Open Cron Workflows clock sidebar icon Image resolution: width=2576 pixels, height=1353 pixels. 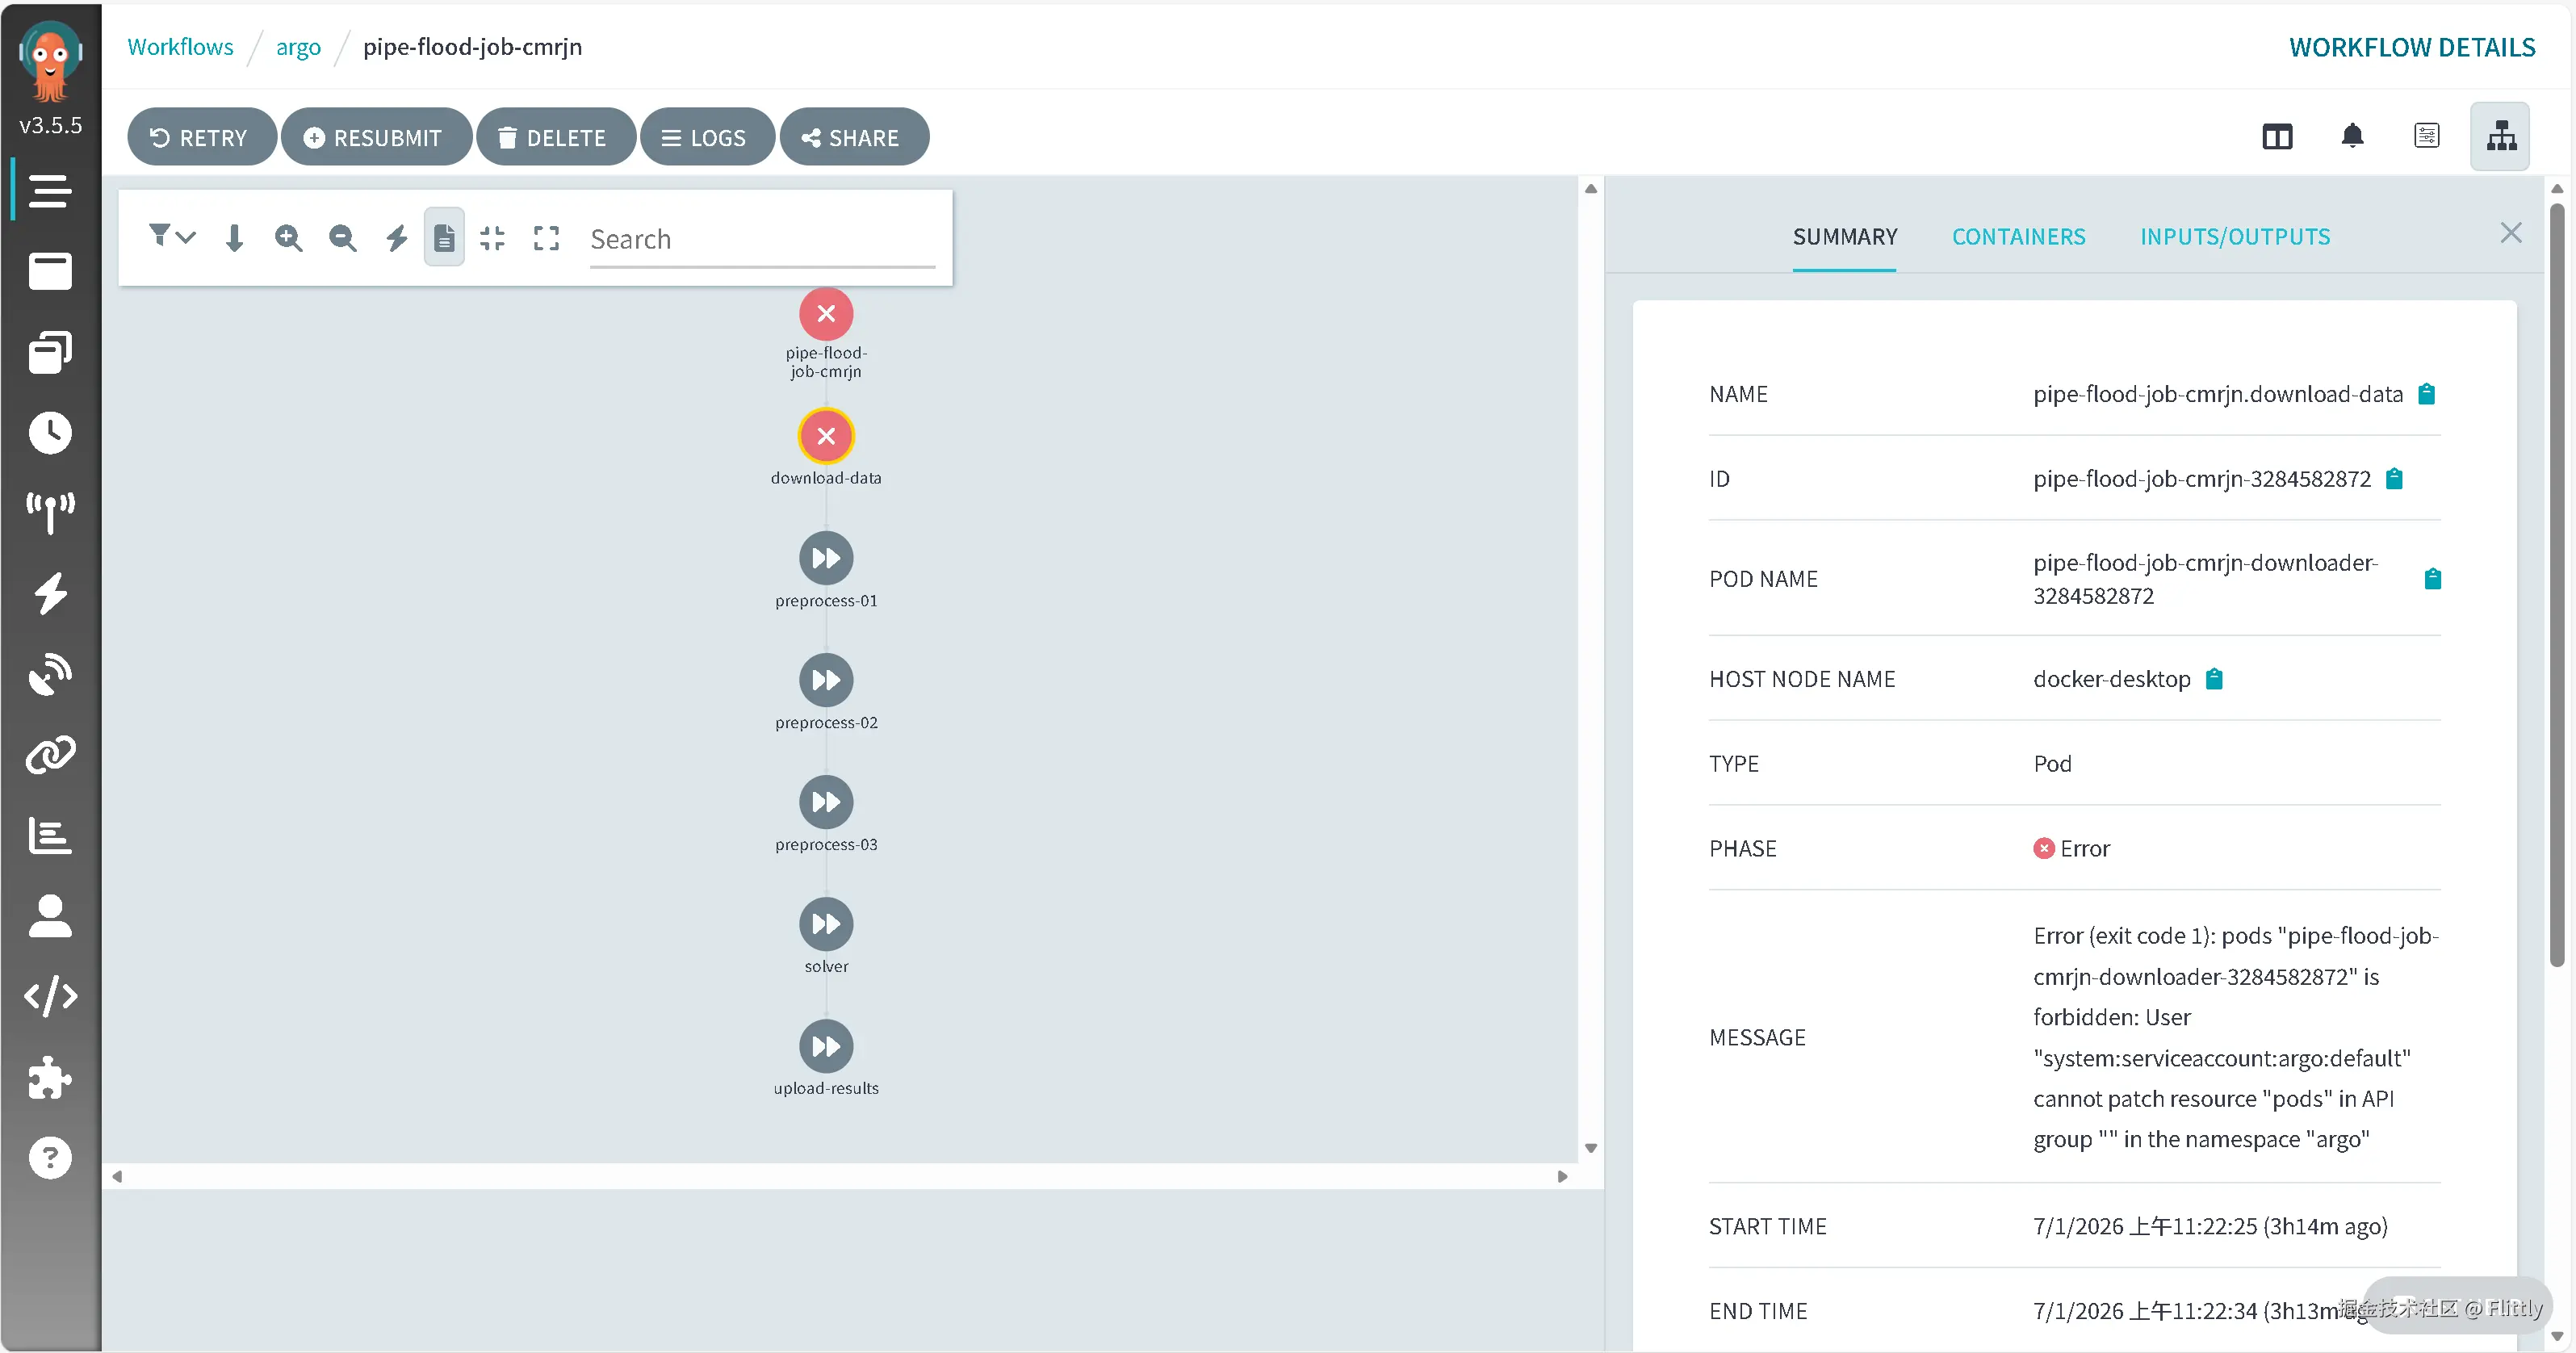pos(50,433)
